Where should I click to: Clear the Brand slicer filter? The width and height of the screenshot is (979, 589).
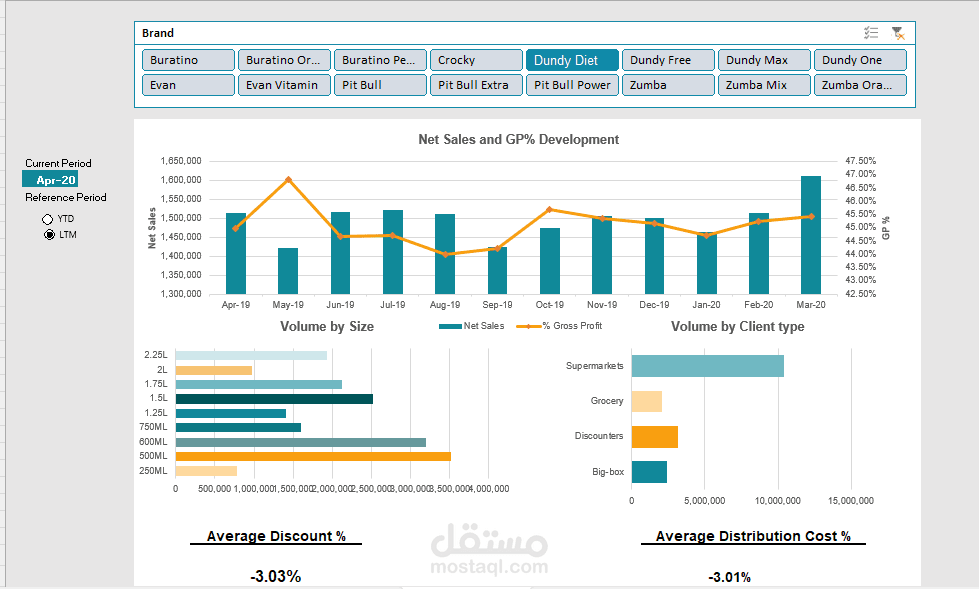tap(898, 33)
